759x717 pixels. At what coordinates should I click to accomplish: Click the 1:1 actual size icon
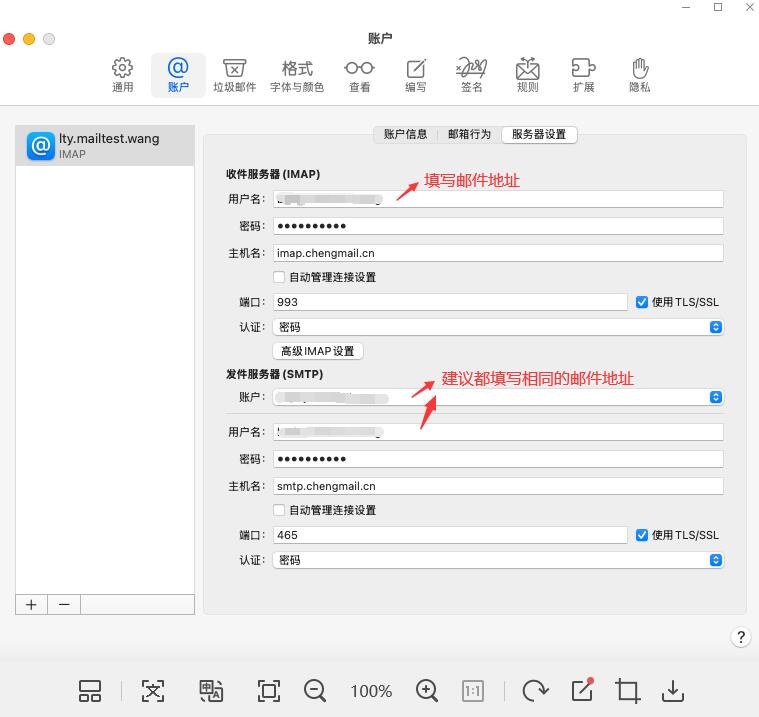(x=472, y=691)
